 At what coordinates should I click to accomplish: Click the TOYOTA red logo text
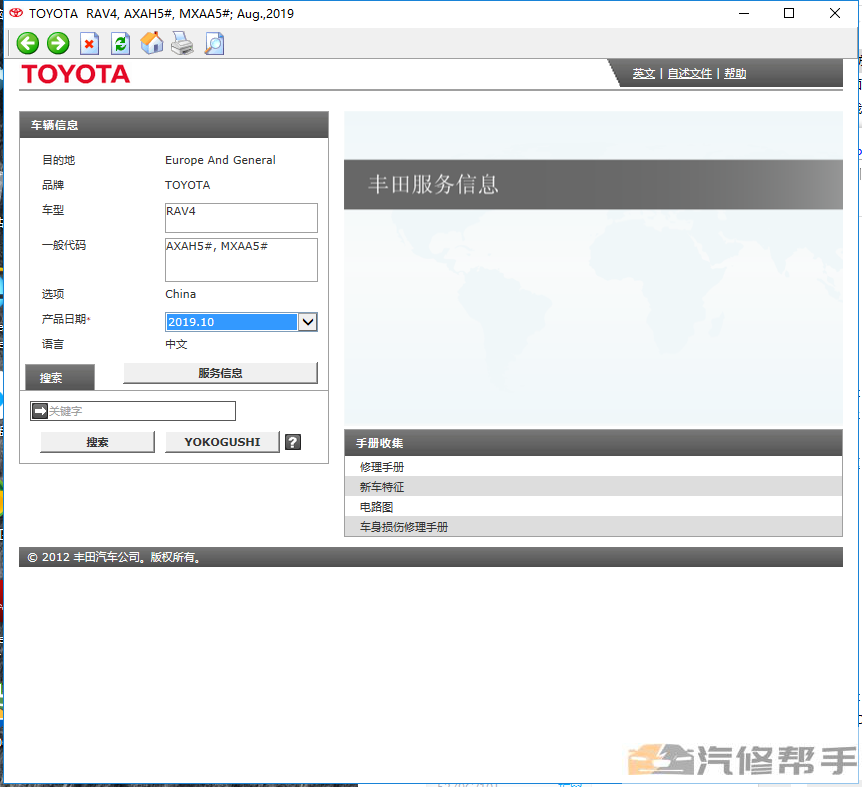[76, 74]
